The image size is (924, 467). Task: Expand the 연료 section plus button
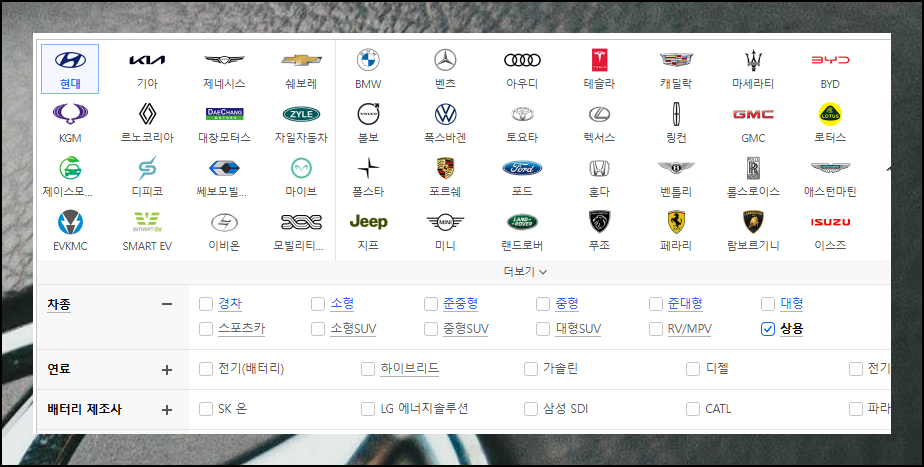(x=167, y=370)
